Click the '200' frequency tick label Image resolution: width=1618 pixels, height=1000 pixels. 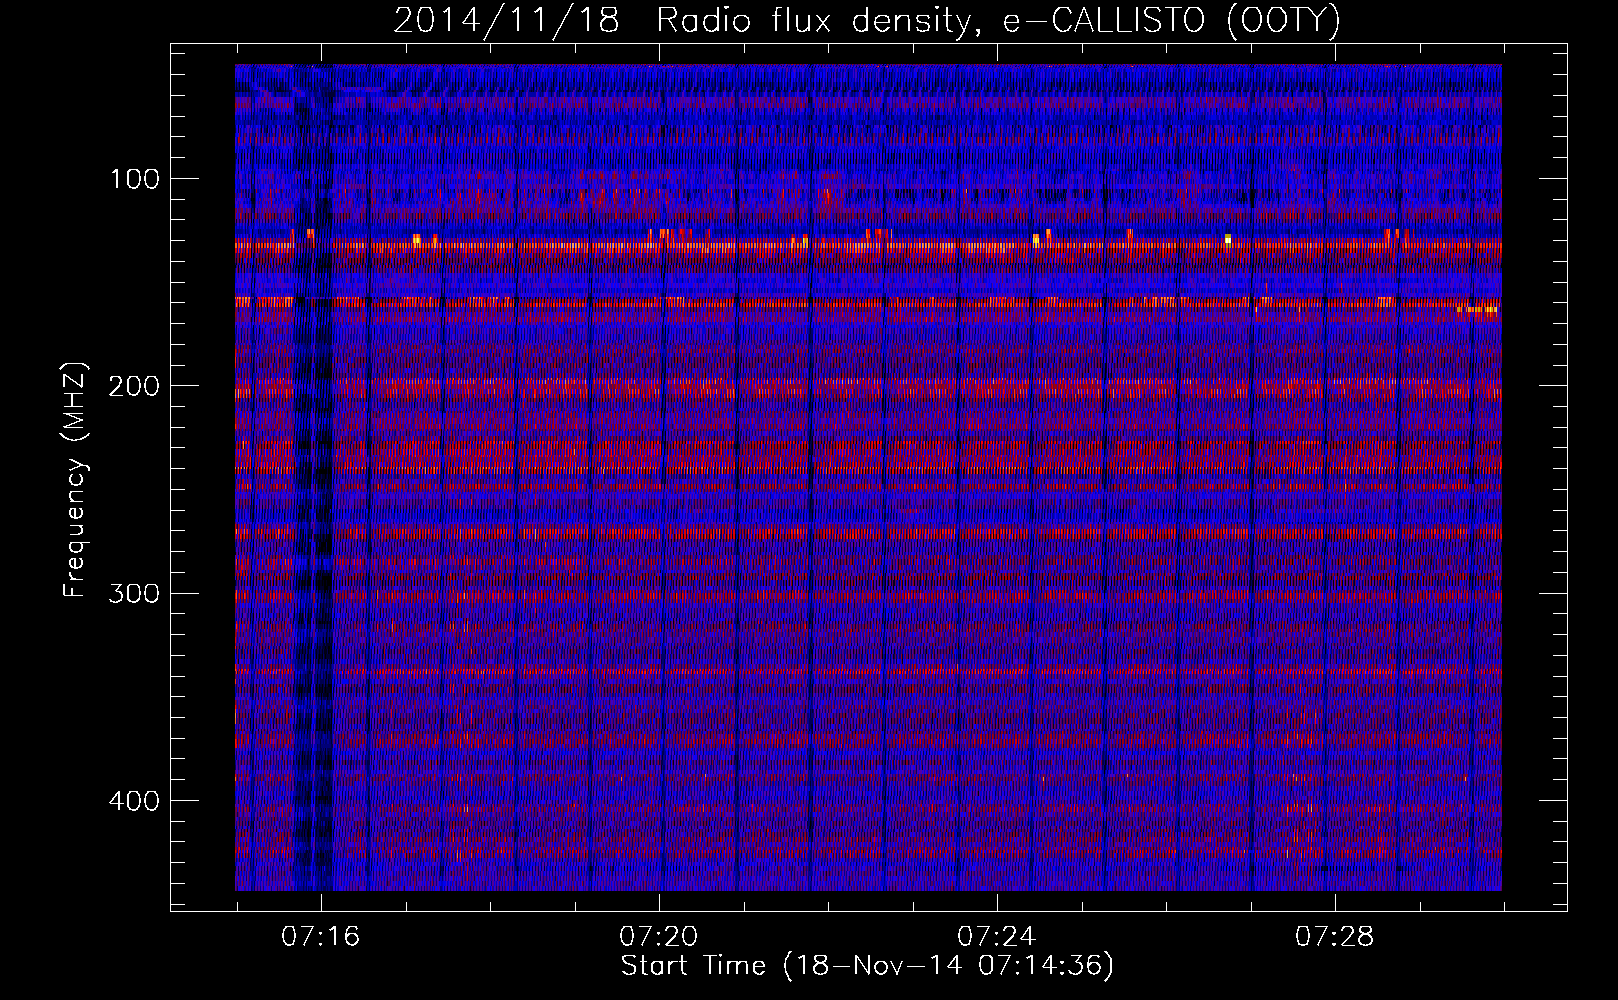click(x=134, y=386)
